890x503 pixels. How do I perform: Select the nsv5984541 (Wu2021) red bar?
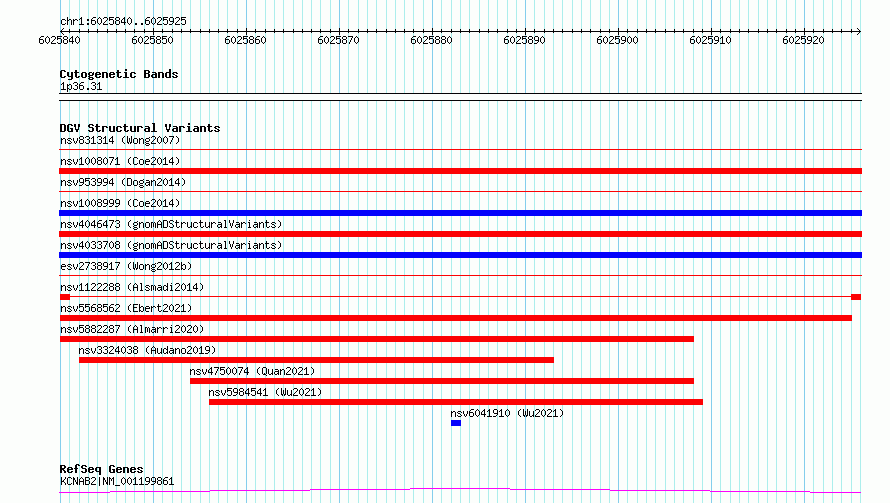(x=456, y=402)
